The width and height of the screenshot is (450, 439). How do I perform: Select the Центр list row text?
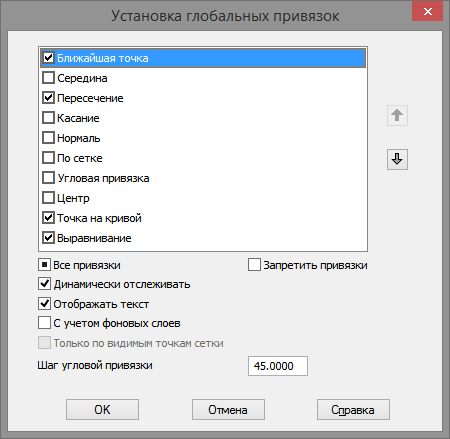[x=73, y=198]
